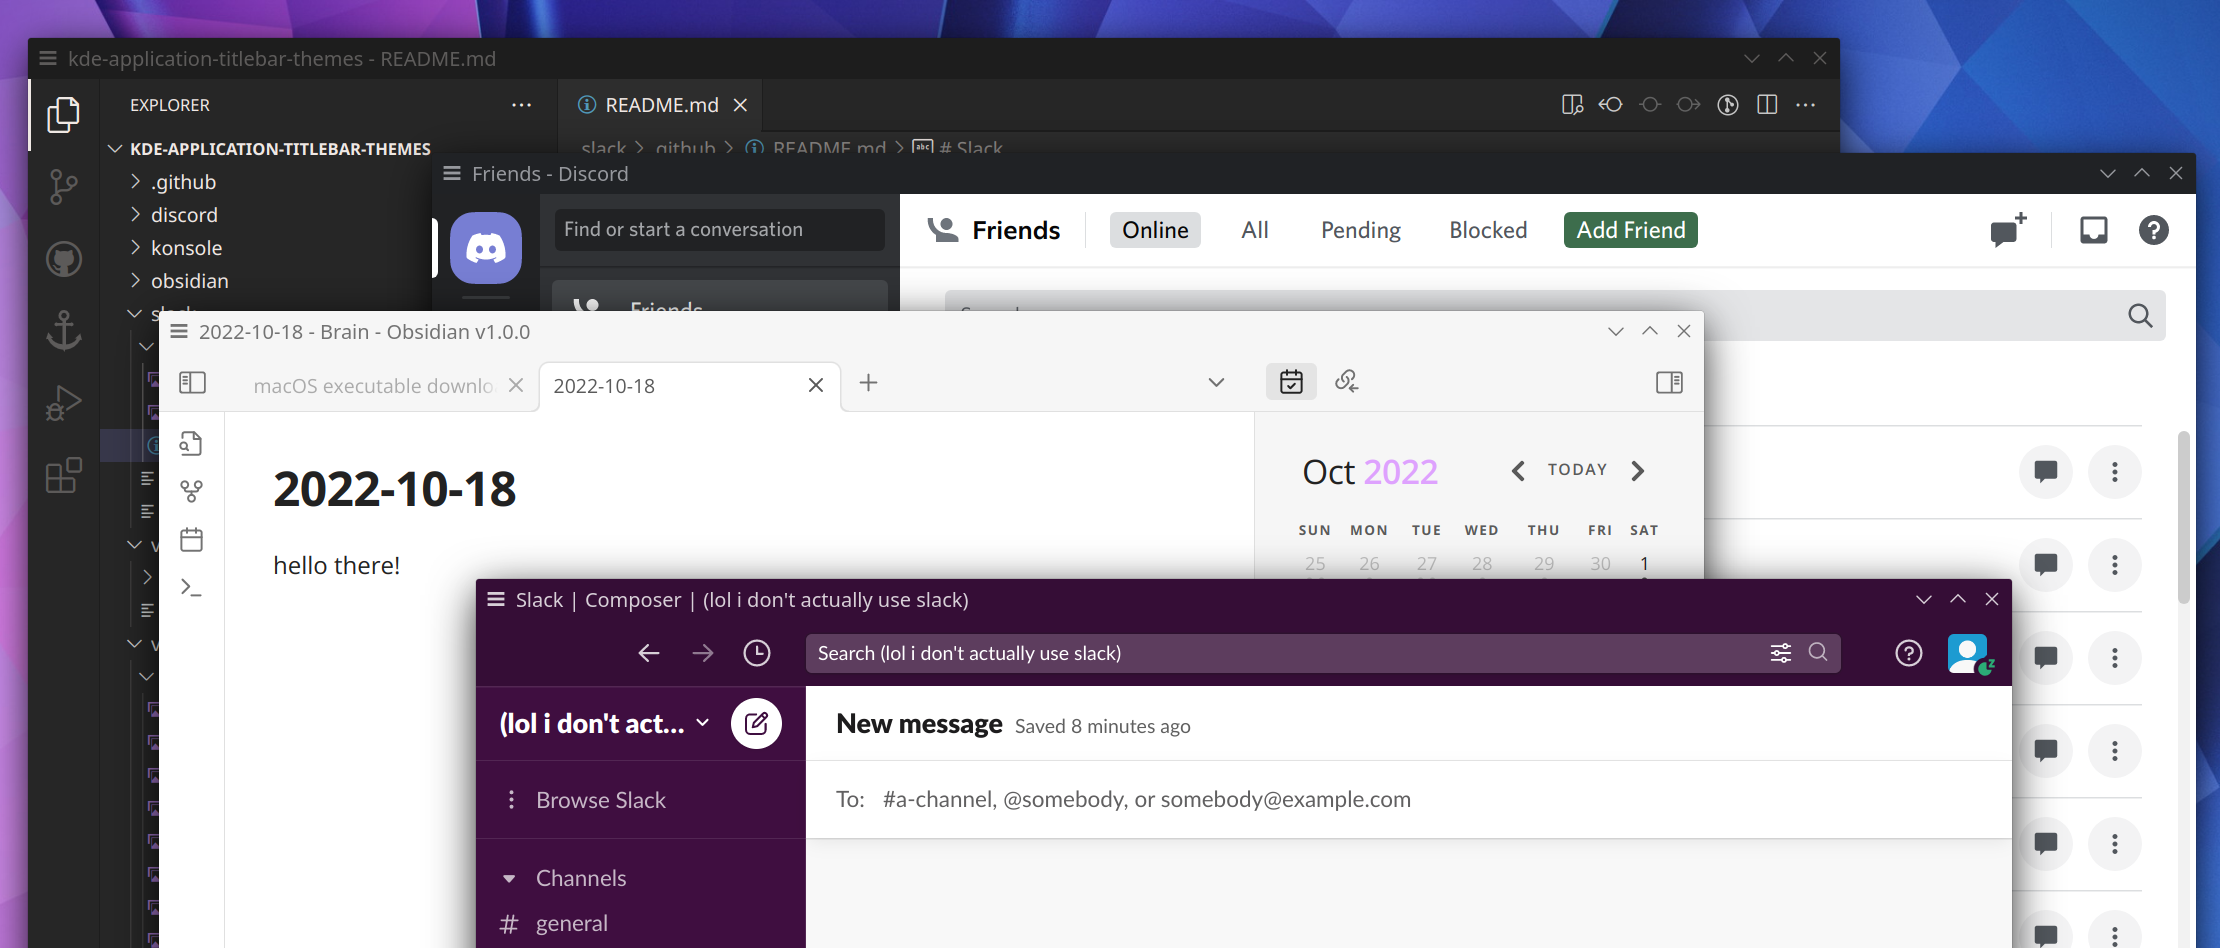
Task: Click Discord Find or start a conversation field
Action: pos(719,230)
